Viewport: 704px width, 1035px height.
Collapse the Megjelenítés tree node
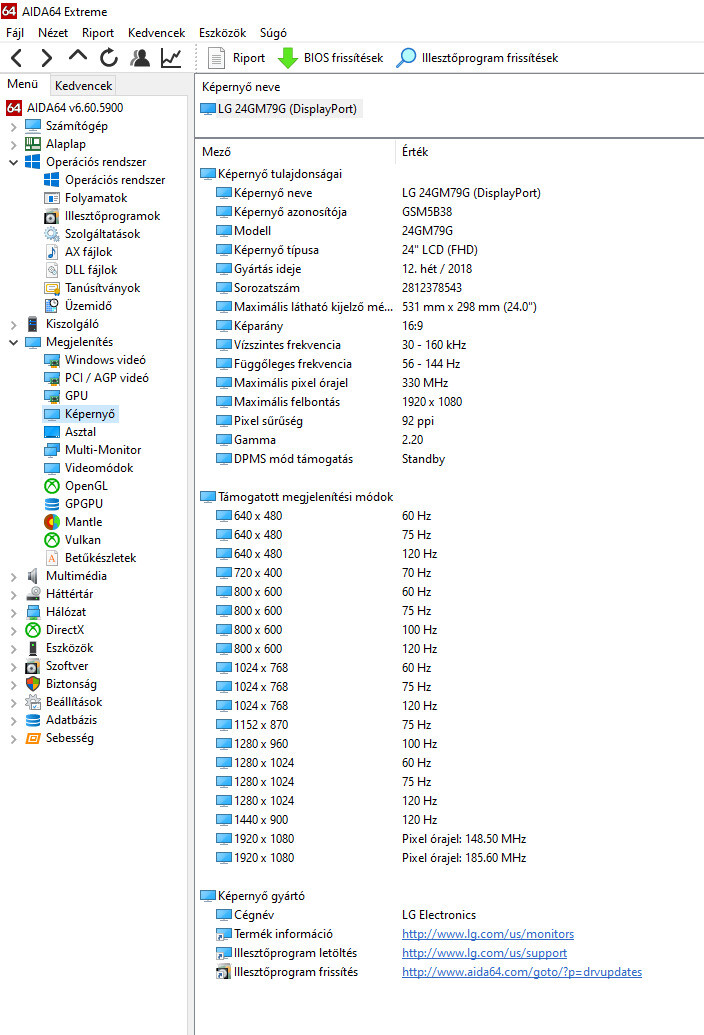point(14,342)
